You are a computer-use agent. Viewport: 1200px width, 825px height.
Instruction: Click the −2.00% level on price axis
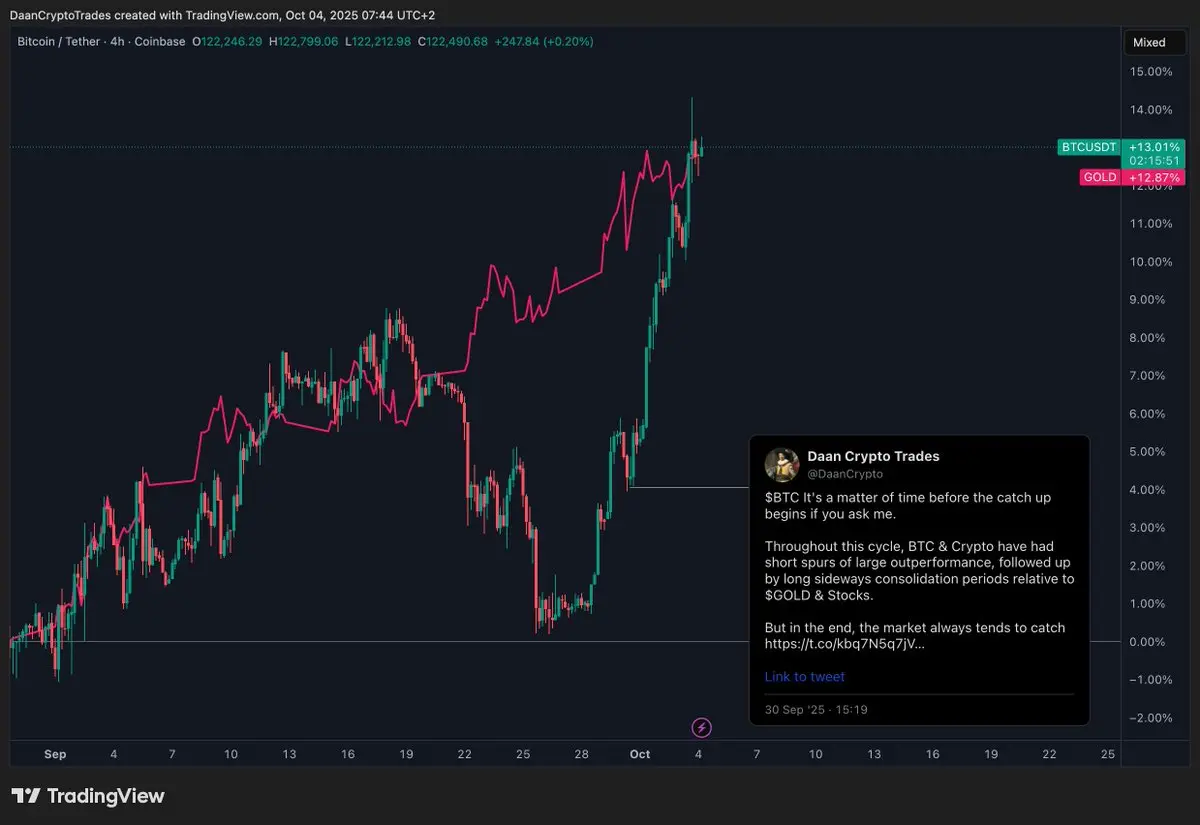(x=1151, y=718)
